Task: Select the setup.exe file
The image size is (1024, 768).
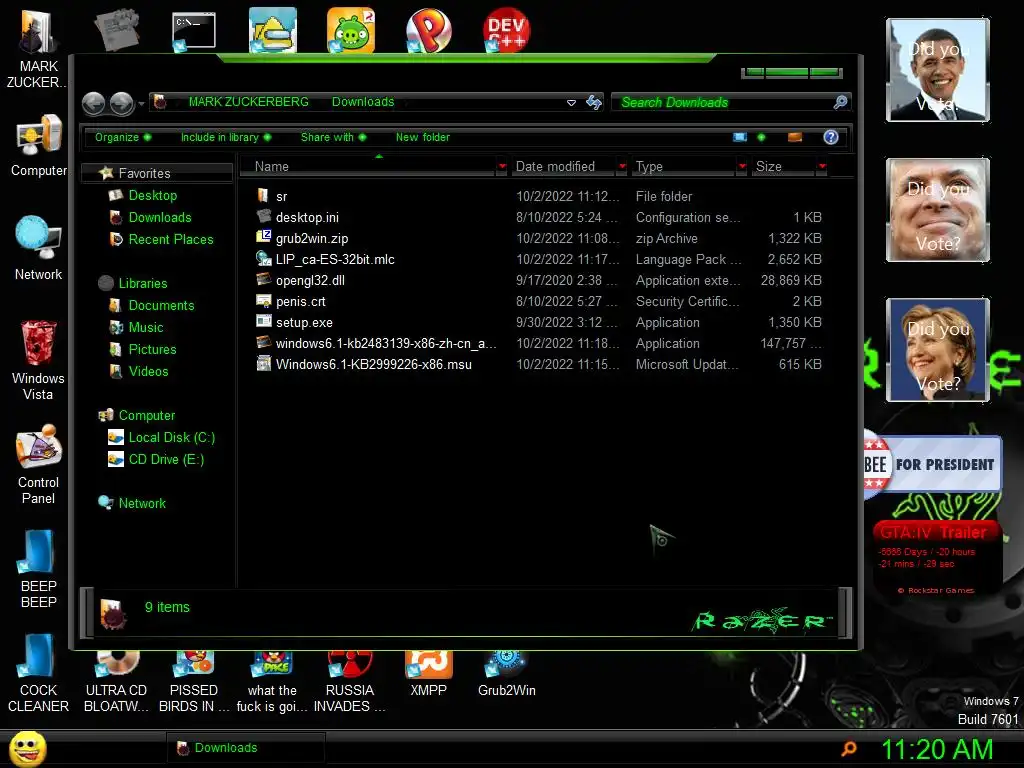Action: (304, 323)
